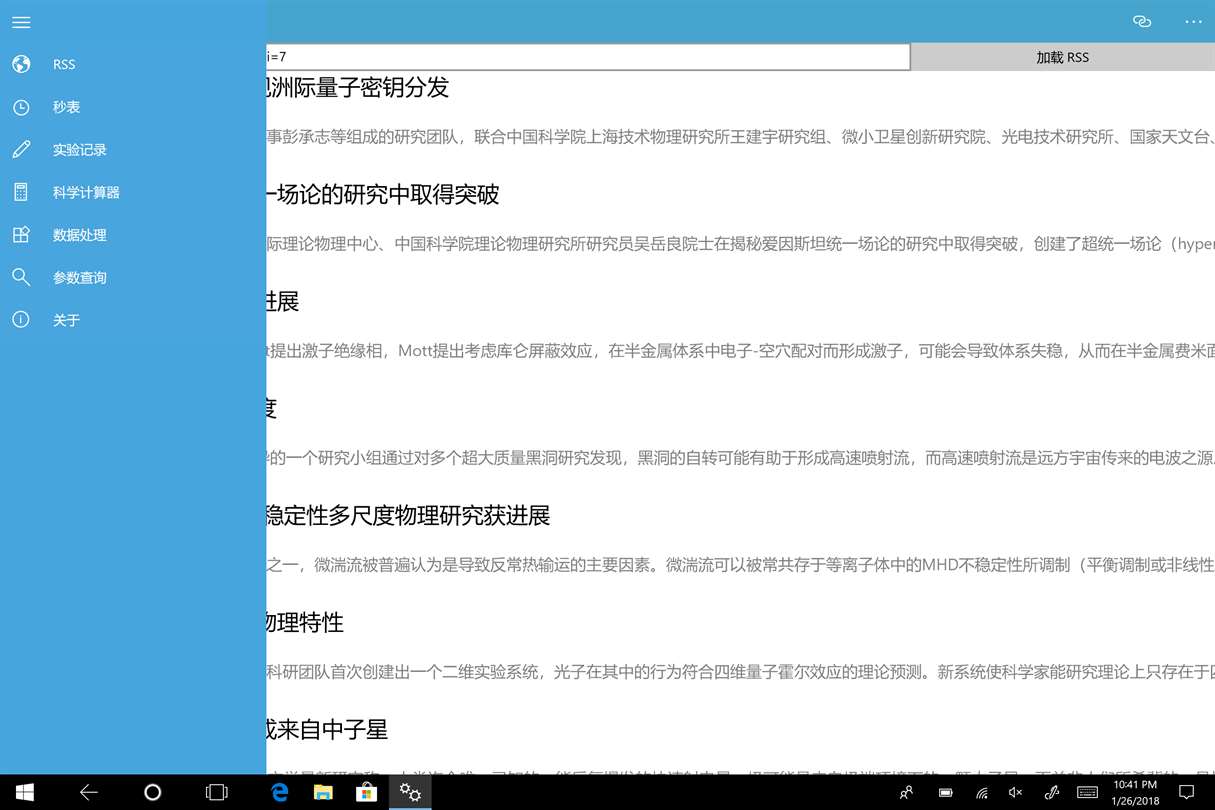Screen dimensions: 1215x810
Task: Click summary mentioning MHD不稳定性
Action: pyautogui.click(x=740, y=565)
